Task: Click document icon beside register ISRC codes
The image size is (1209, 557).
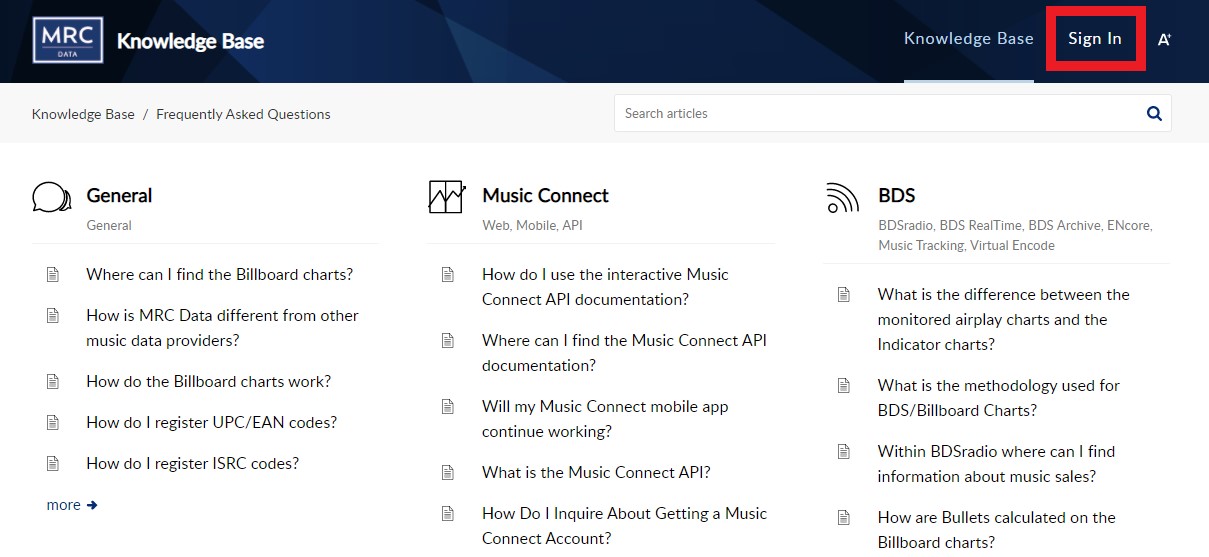Action: coord(53,464)
